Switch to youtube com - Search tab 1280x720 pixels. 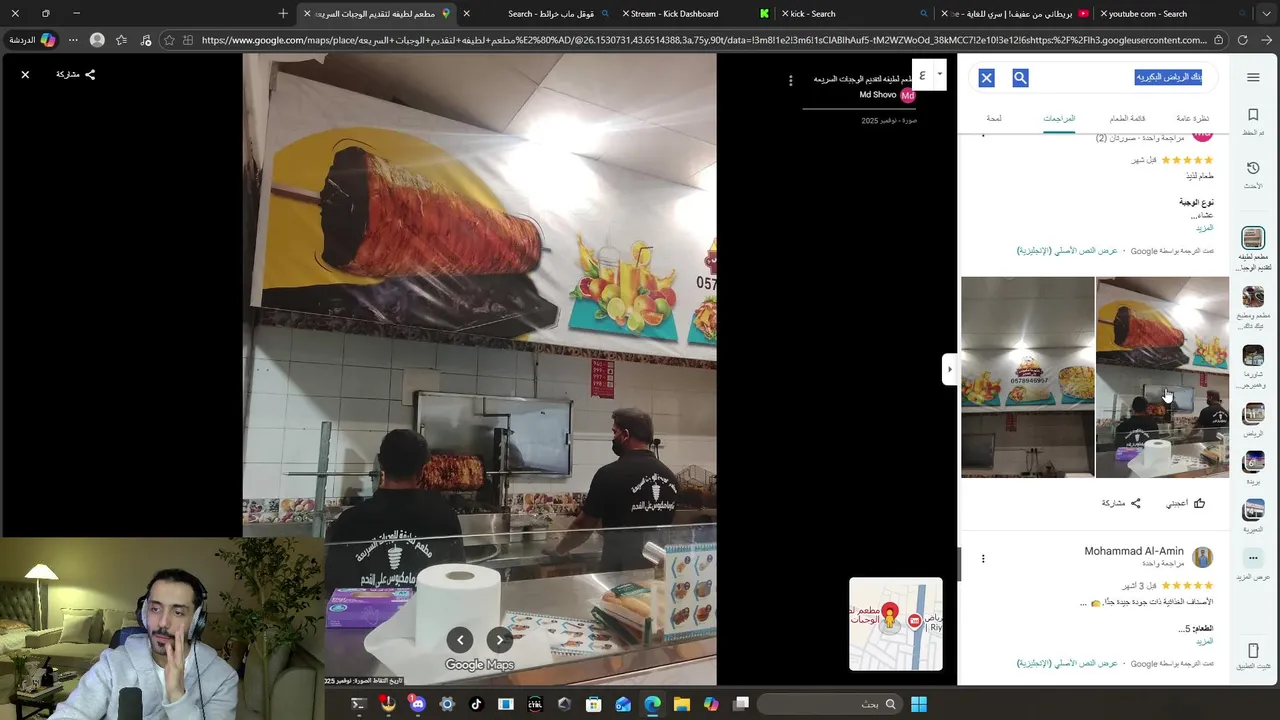1175,14
